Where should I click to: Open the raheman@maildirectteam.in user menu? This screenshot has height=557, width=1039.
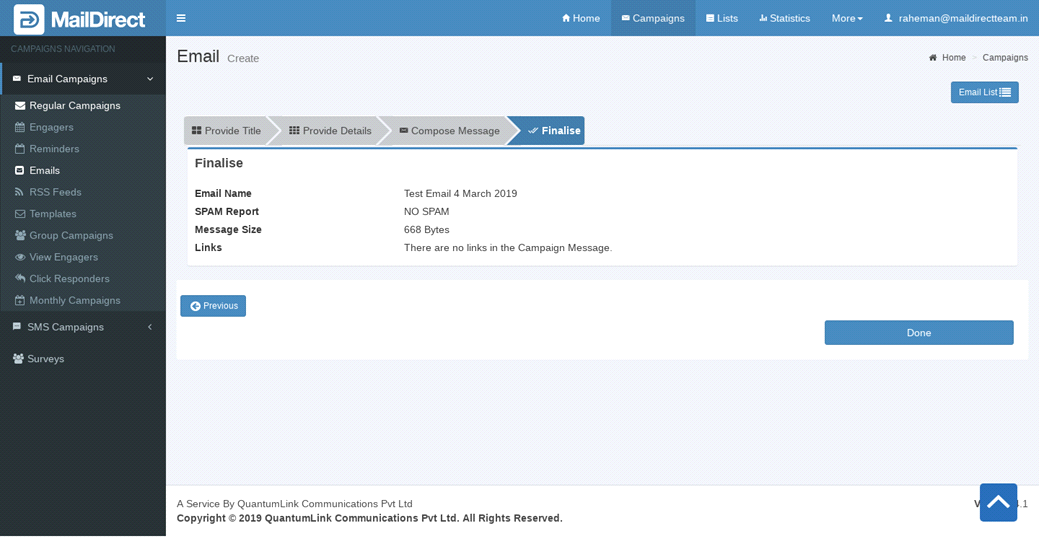(955, 18)
